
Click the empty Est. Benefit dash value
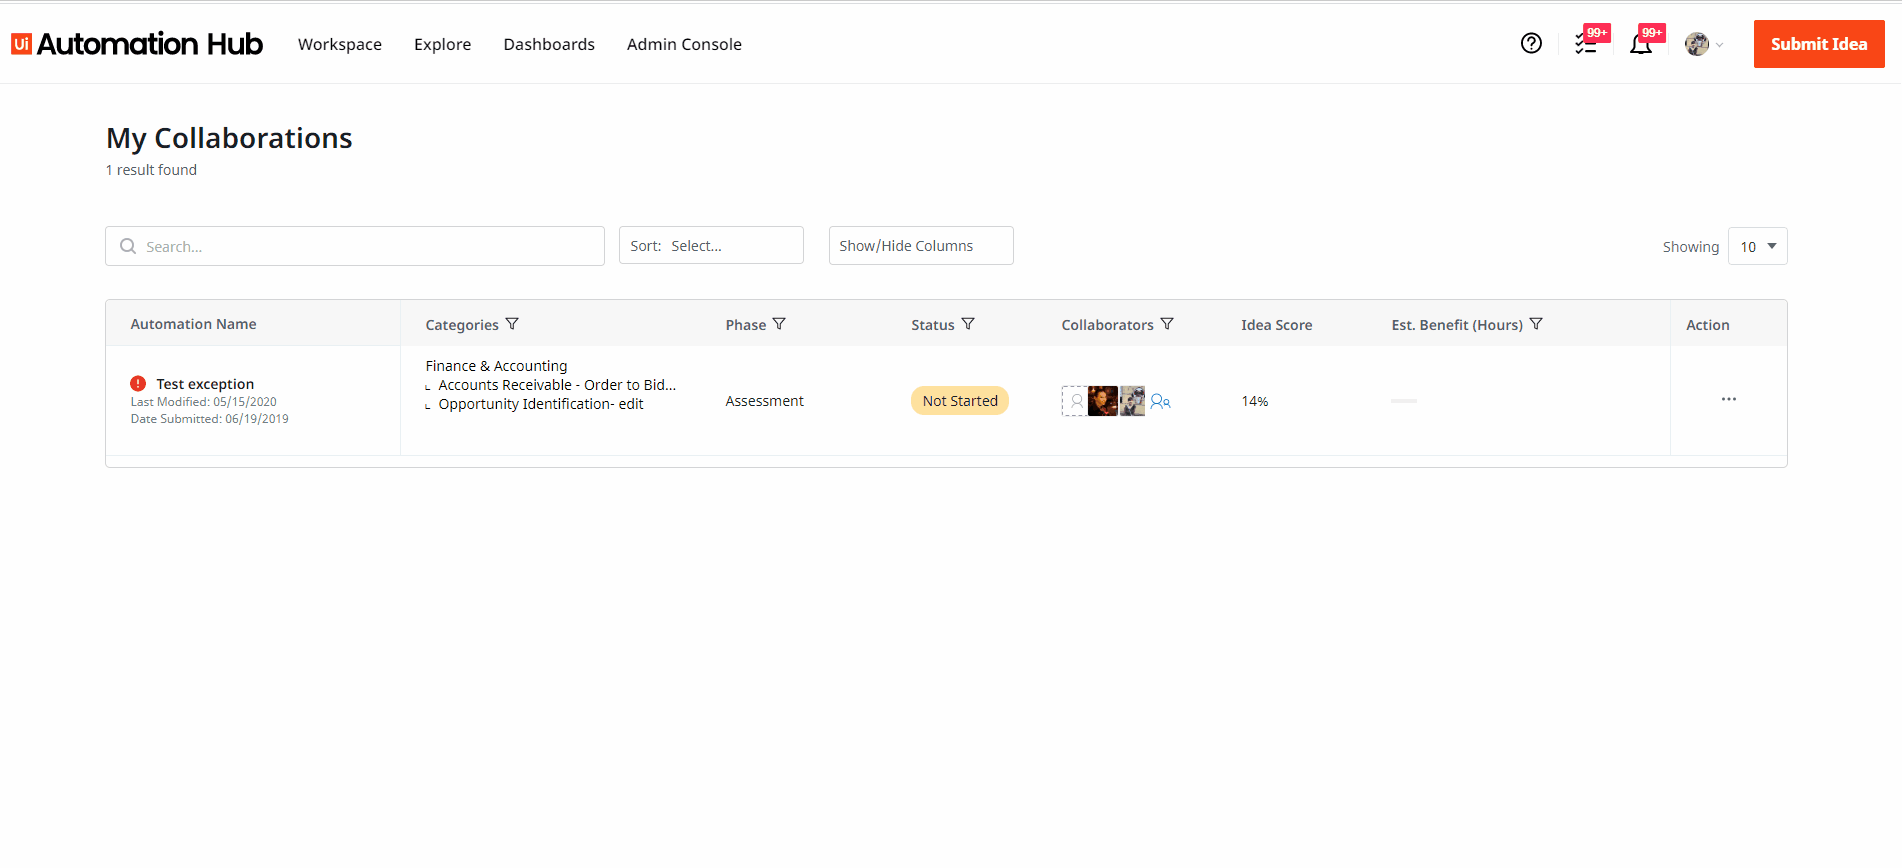(x=1404, y=400)
